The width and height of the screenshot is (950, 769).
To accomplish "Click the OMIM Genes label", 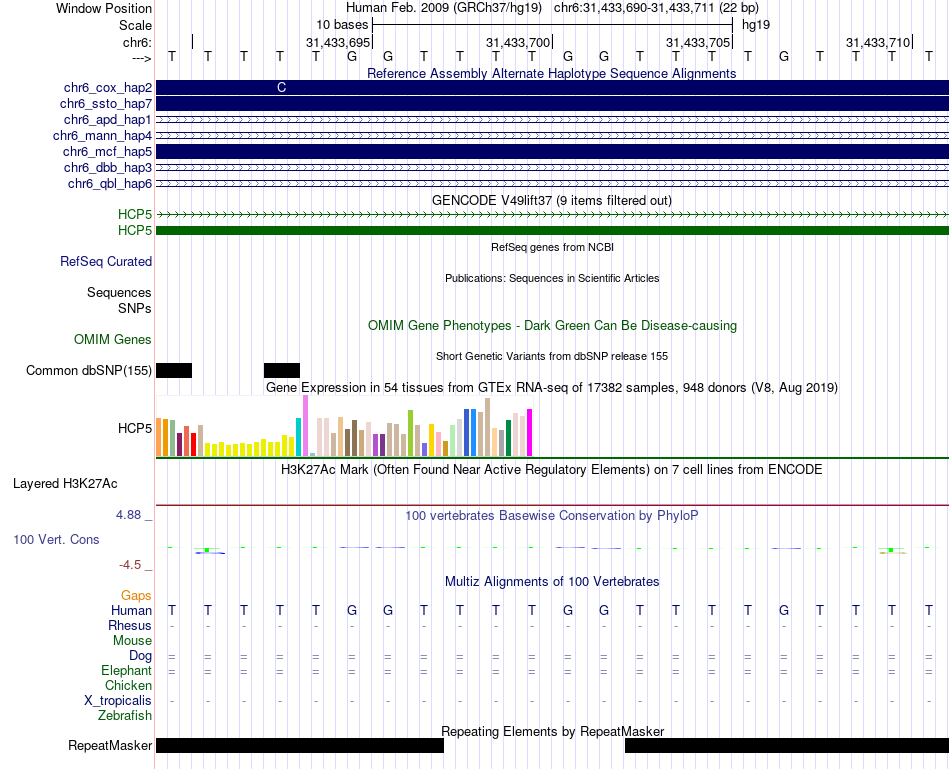I will tap(113, 339).
